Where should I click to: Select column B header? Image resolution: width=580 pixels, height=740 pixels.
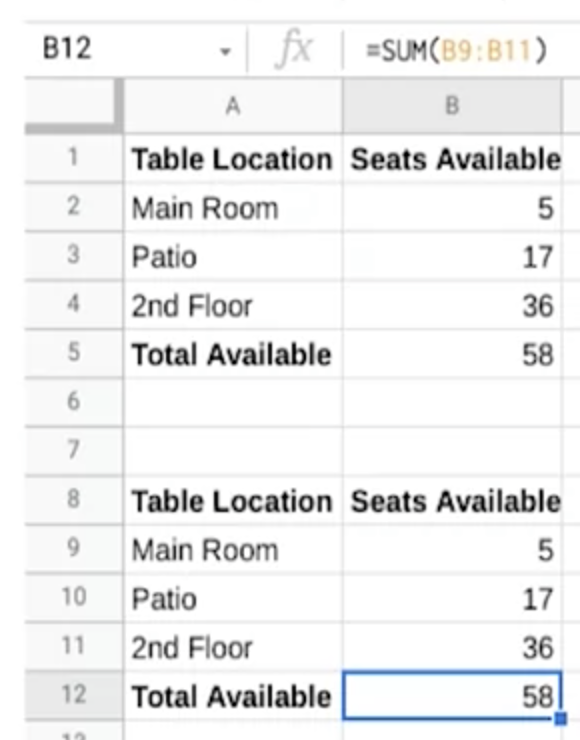452,106
